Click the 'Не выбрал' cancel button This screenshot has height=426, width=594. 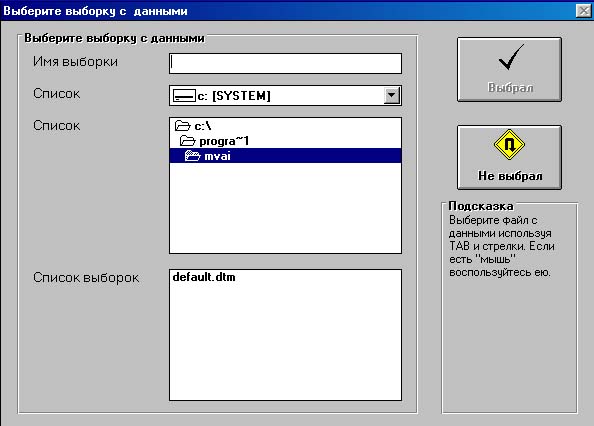coord(510,158)
